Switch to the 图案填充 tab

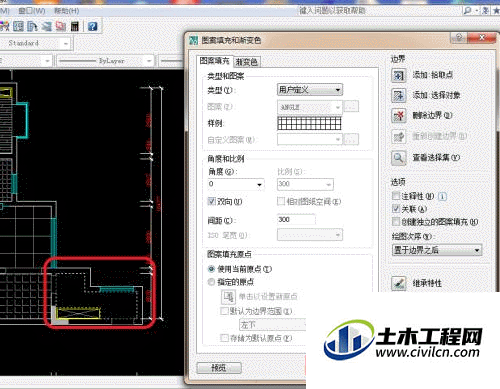(x=214, y=61)
